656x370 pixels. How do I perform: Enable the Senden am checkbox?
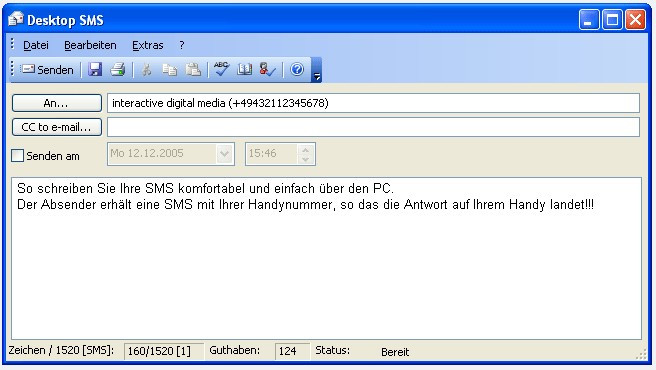[17, 156]
